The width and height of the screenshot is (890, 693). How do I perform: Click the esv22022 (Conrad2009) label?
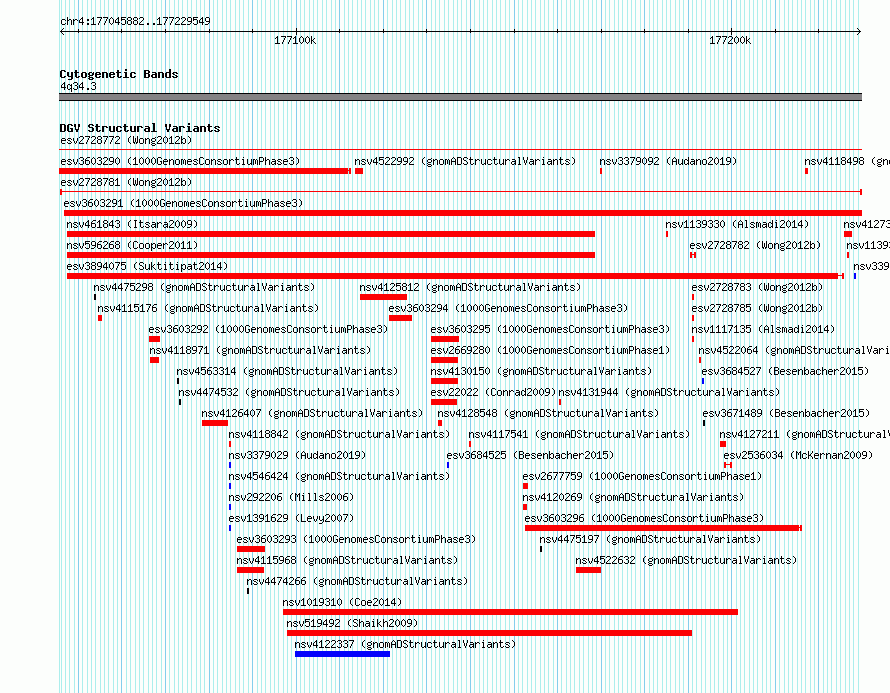(x=493, y=392)
